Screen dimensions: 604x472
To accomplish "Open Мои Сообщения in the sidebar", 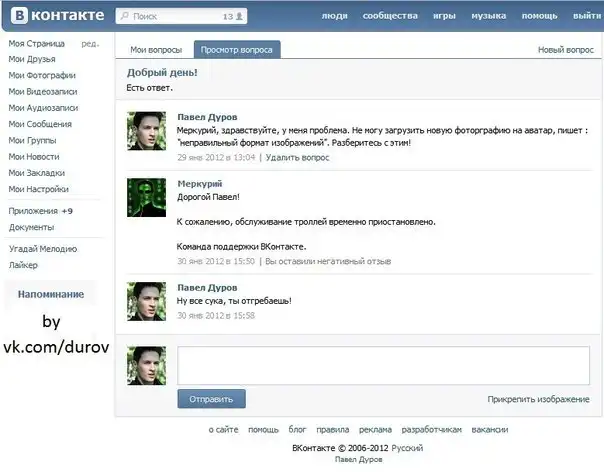I will 40,124.
